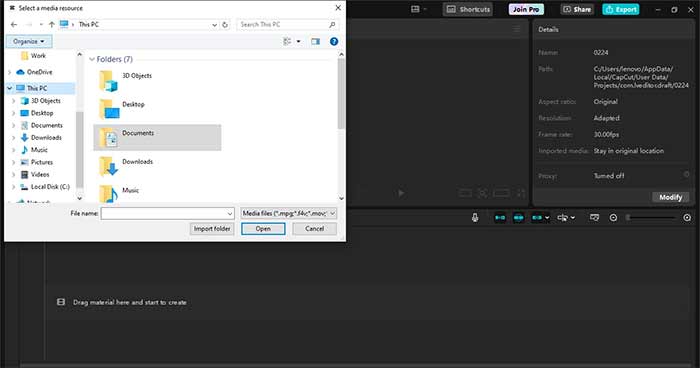The height and width of the screenshot is (368, 700).
Task: Click the preview axis icon in timeline toolbar
Action: (x=594, y=217)
